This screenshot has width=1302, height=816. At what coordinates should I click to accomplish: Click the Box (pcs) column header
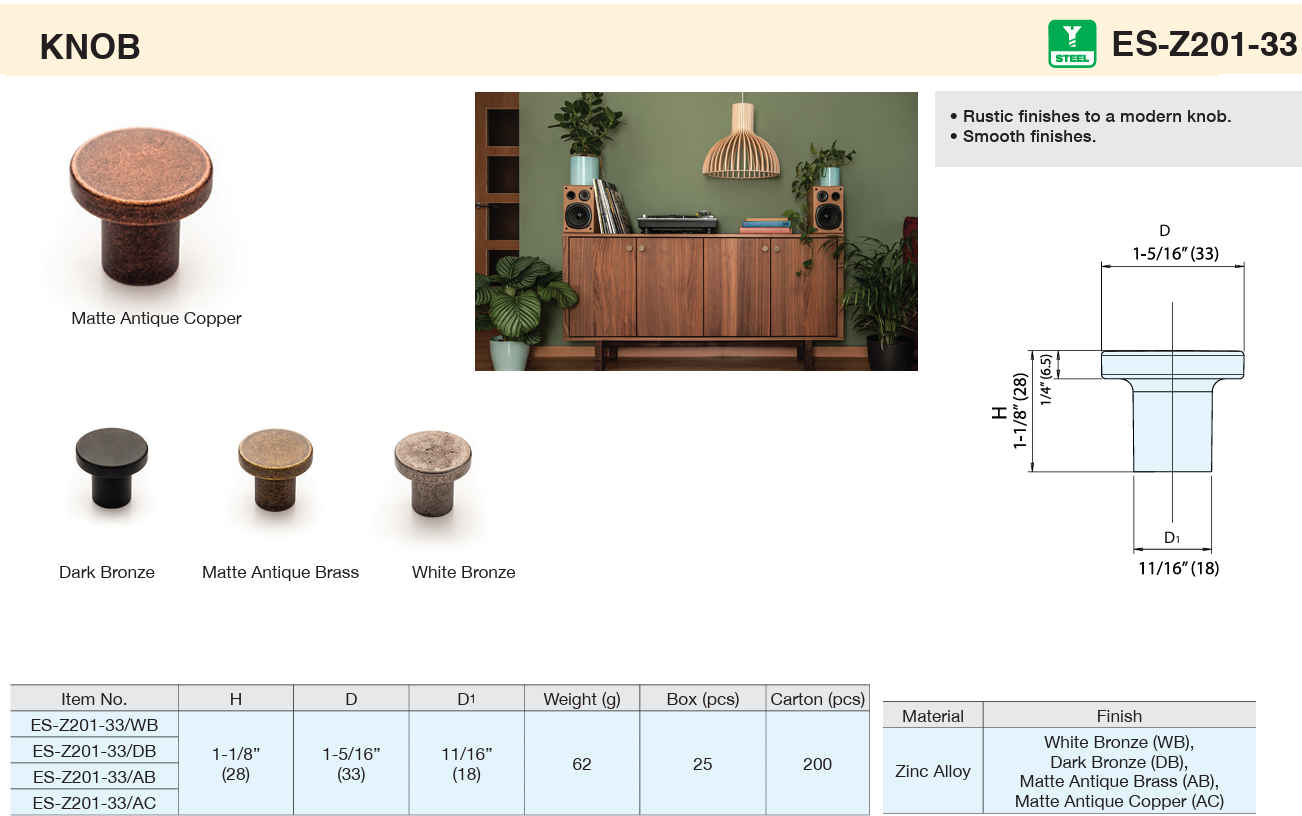[x=702, y=699]
